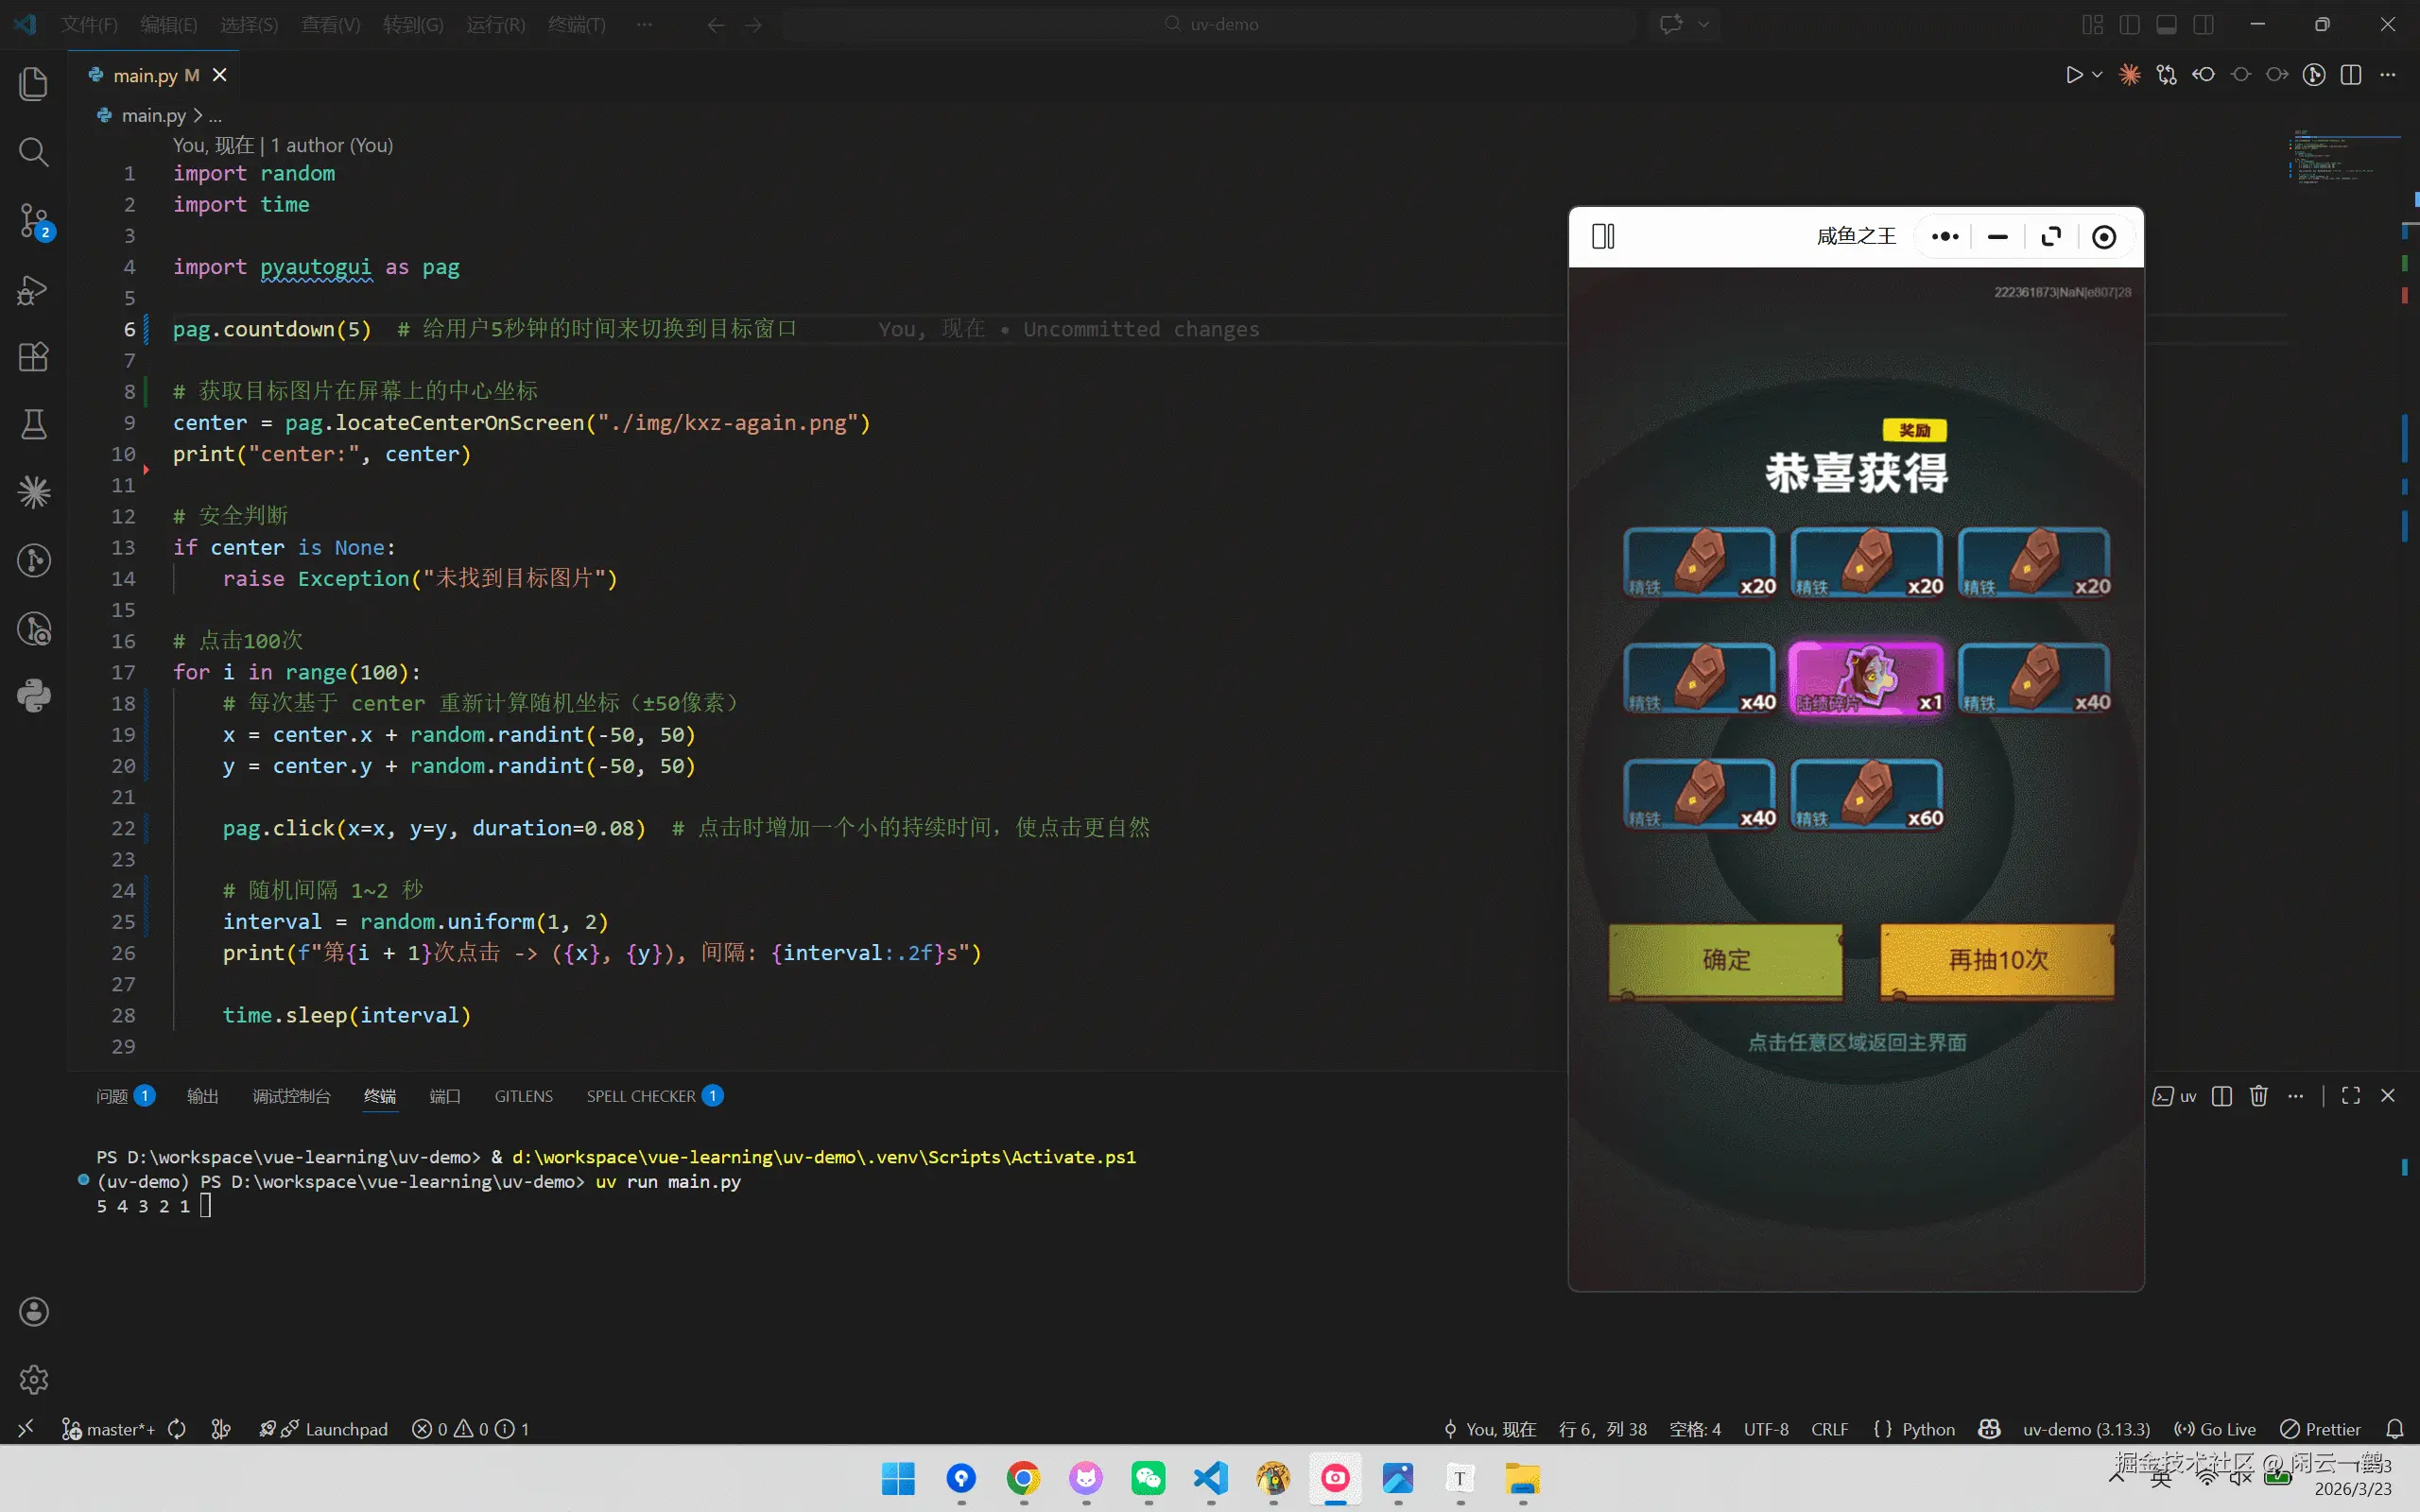2420x1512 pixels.
Task: Open the Explorer view in activity bar
Action: (x=34, y=84)
